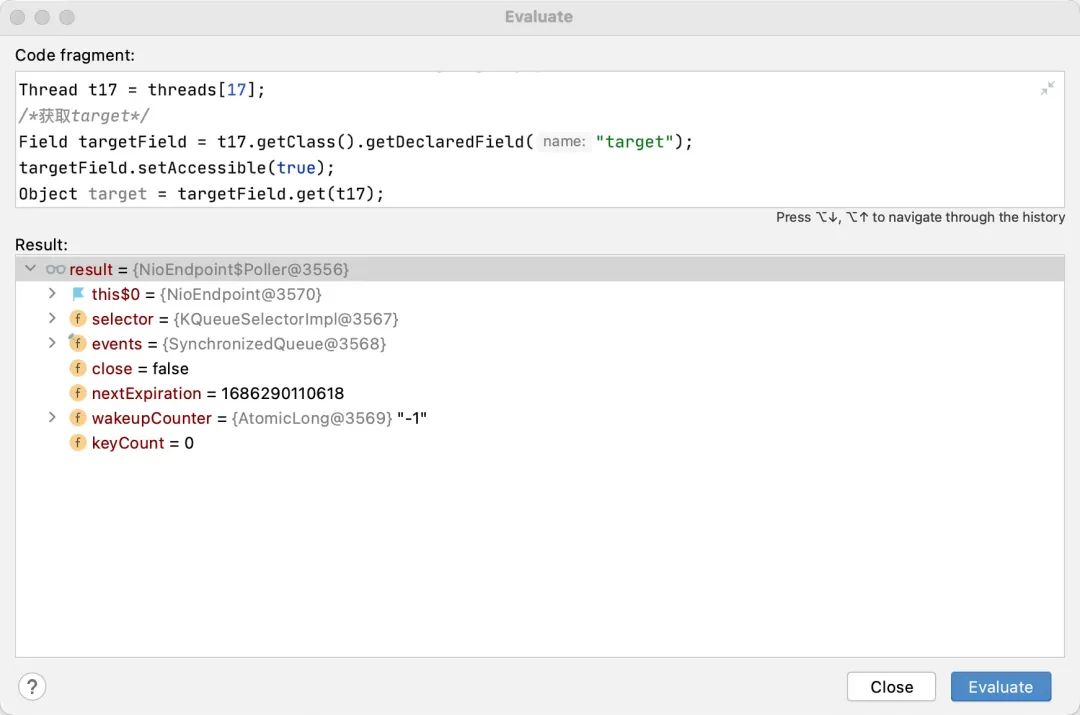Select the this$0 = {NioEndpoint@3570} row
The height and width of the screenshot is (715, 1080).
(540, 294)
